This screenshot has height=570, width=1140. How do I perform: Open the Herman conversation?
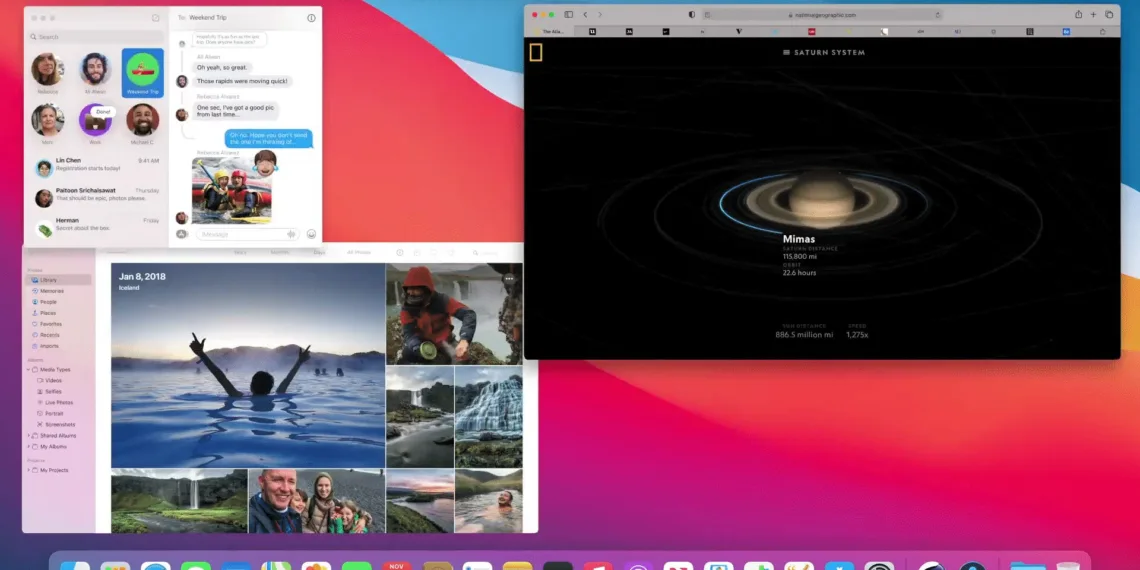97,224
